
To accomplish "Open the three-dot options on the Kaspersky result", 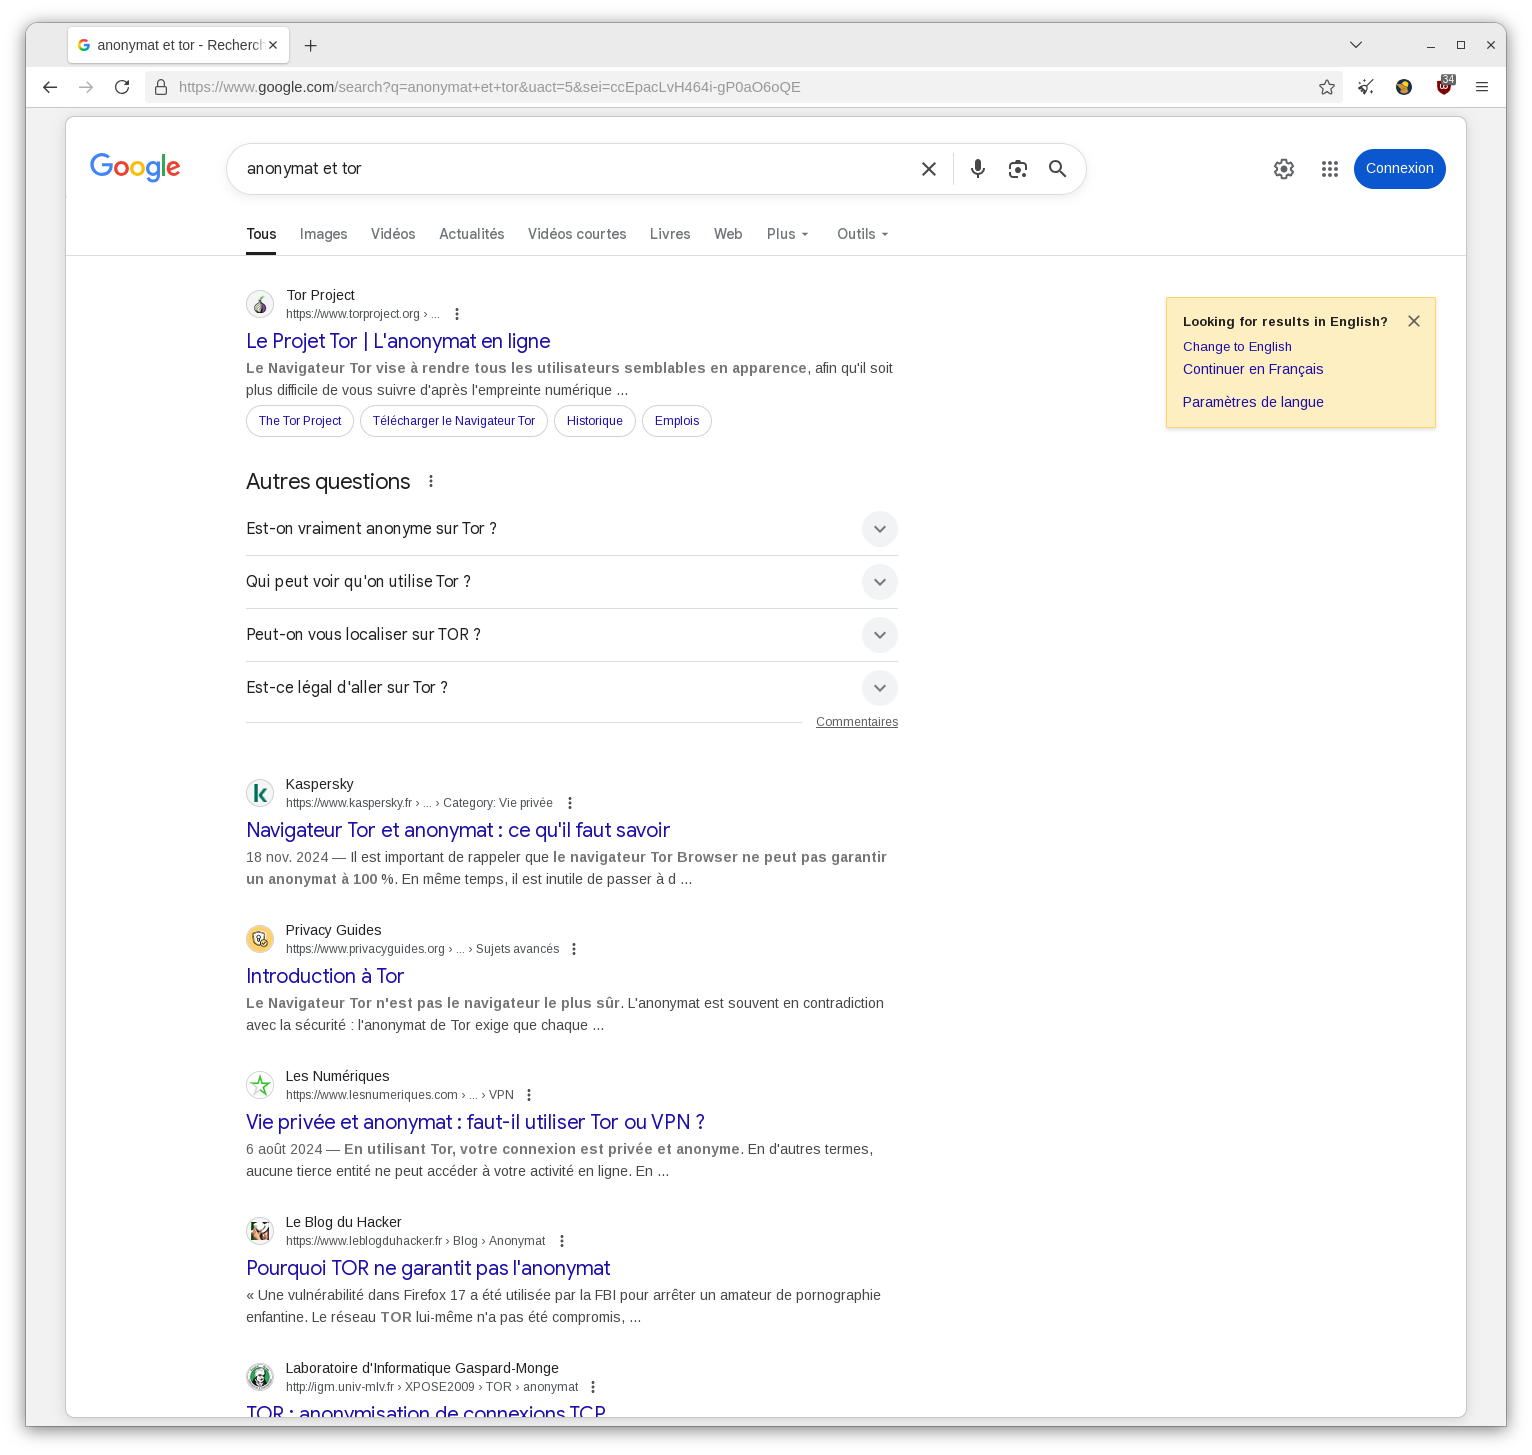I will [569, 802].
